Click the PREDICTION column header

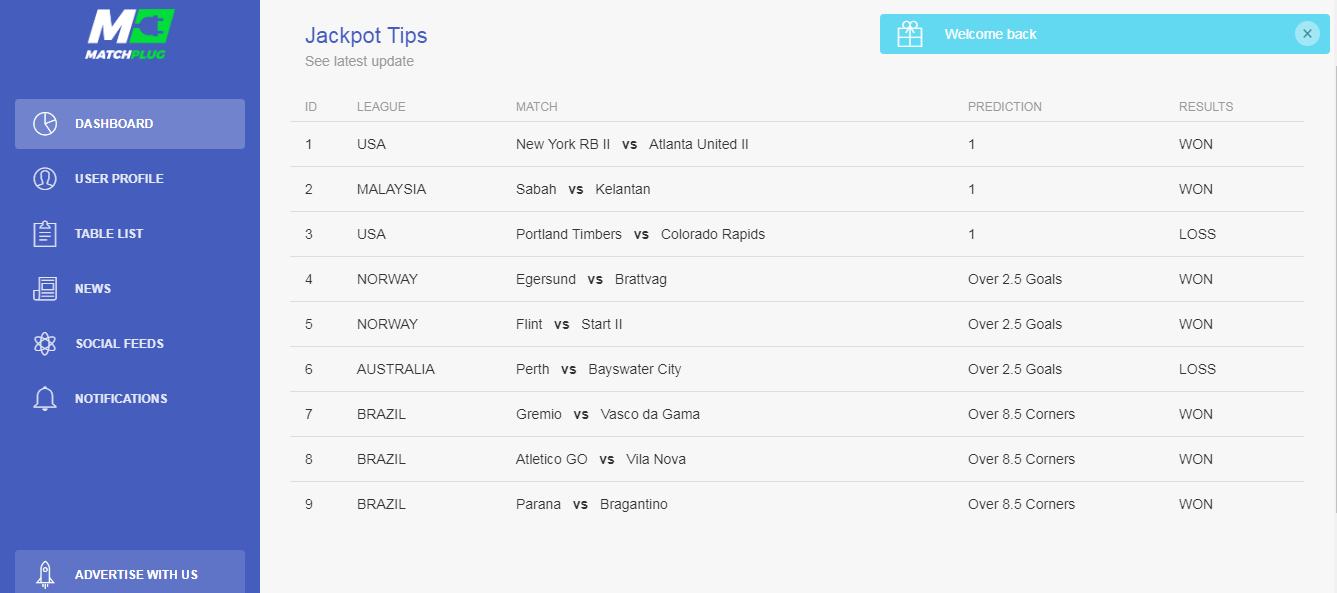[1005, 107]
